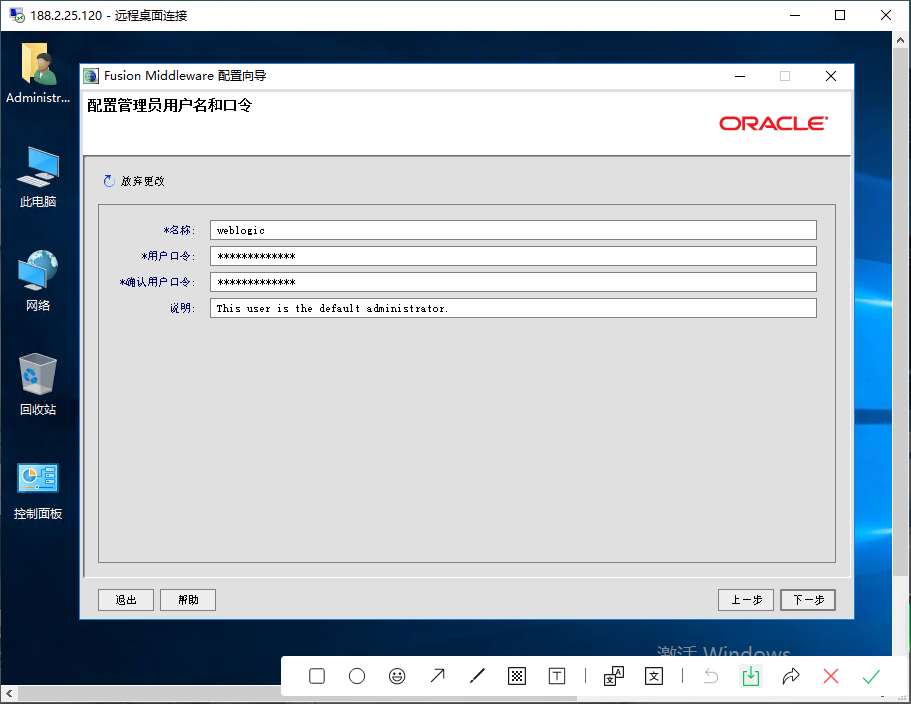Minimize the Fusion Middleware wizard window
This screenshot has width=911, height=704.
740,76
